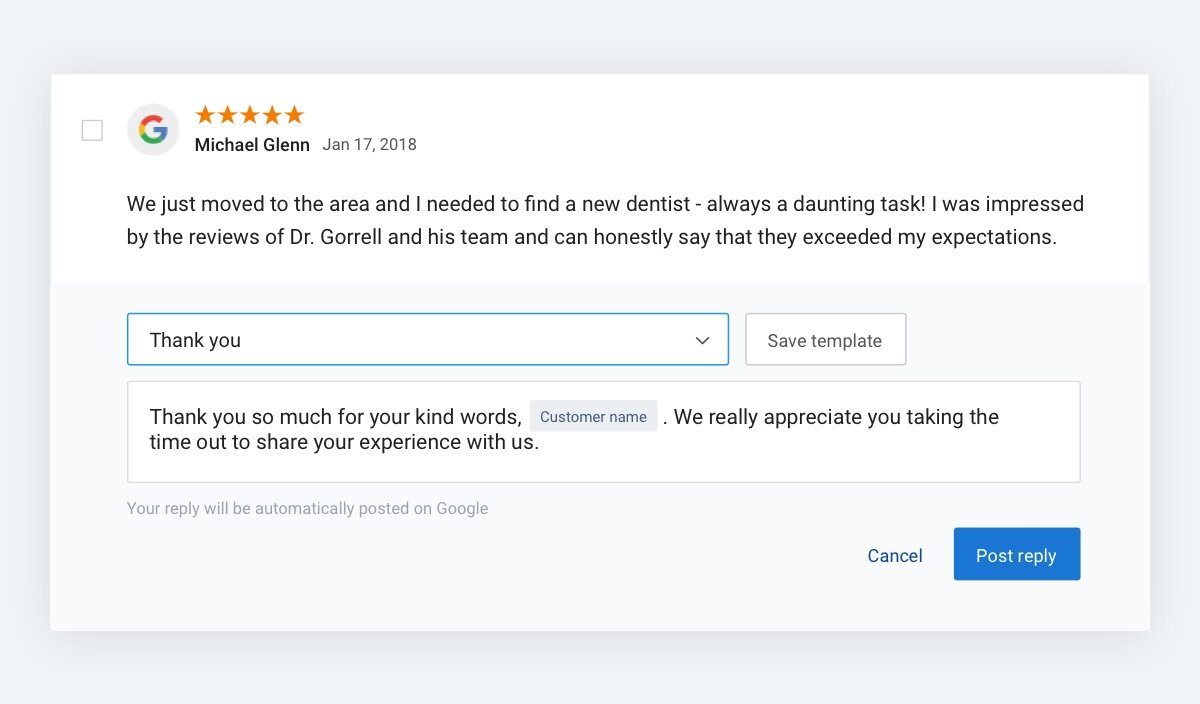The width and height of the screenshot is (1200, 704).
Task: Click the Google logo icon
Action: pyautogui.click(x=153, y=130)
